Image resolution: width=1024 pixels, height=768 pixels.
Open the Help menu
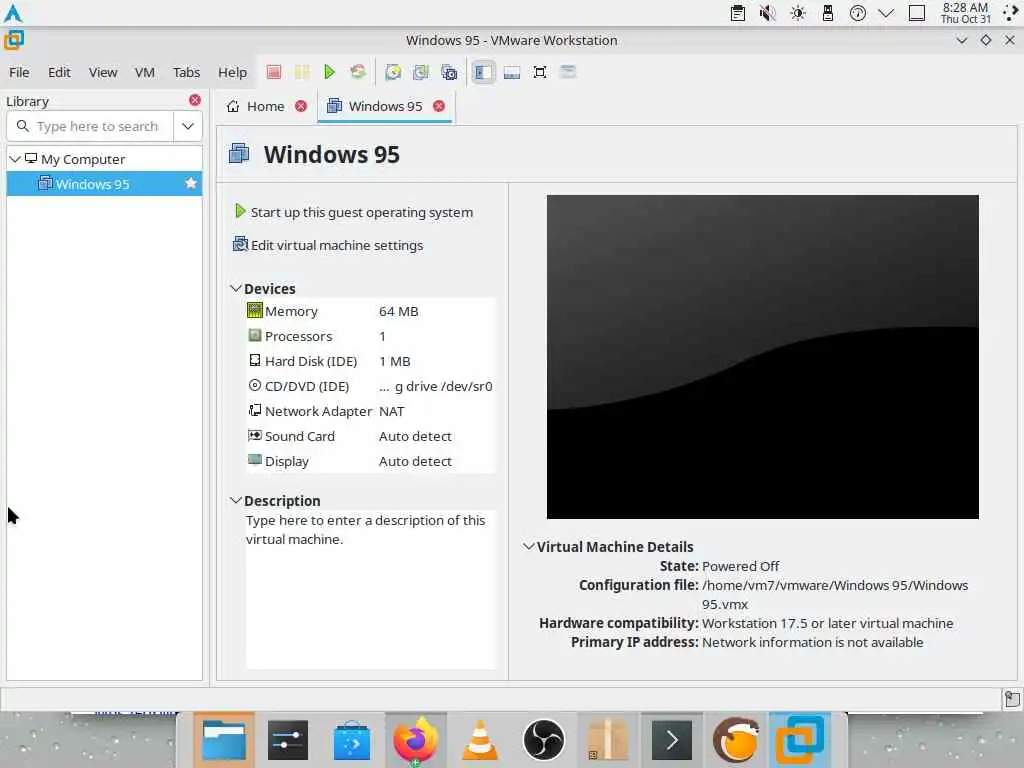click(x=232, y=72)
